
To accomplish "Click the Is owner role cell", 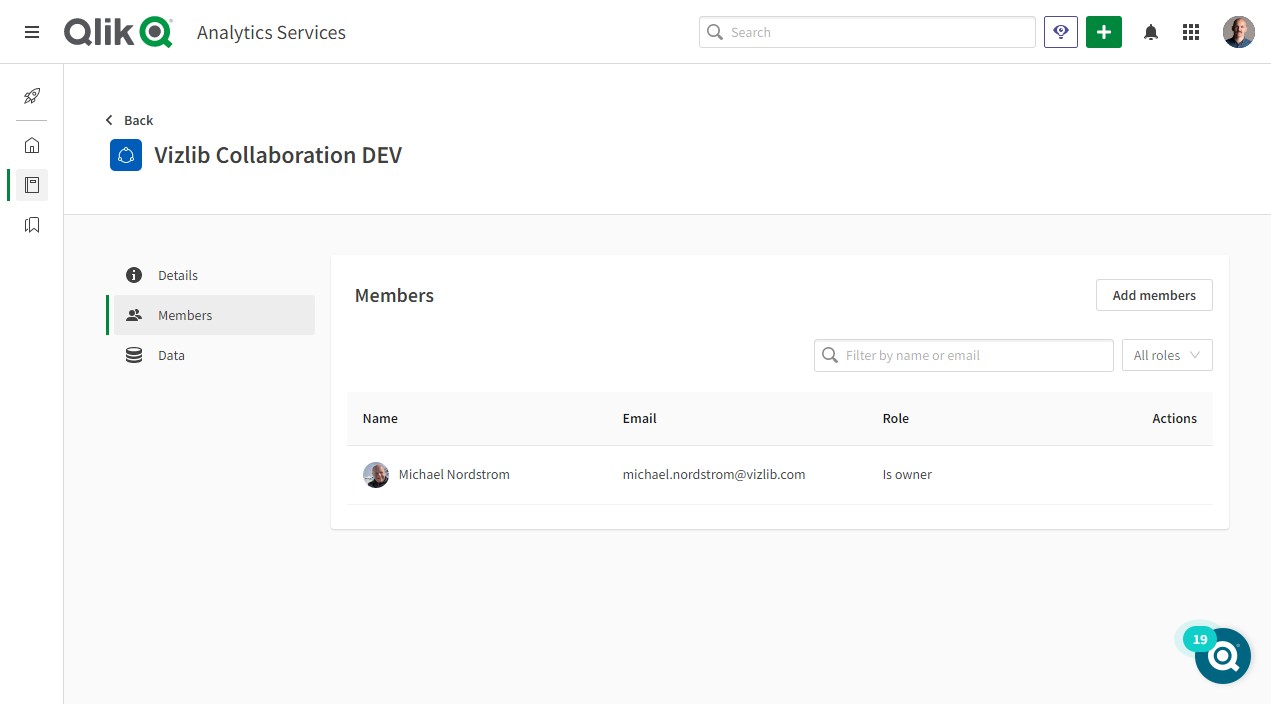I will [907, 475].
